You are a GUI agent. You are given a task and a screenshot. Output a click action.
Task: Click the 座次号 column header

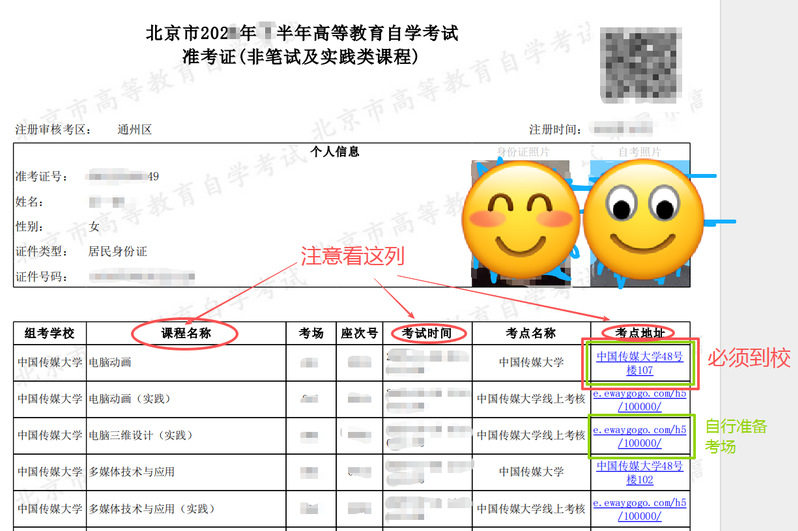point(359,333)
